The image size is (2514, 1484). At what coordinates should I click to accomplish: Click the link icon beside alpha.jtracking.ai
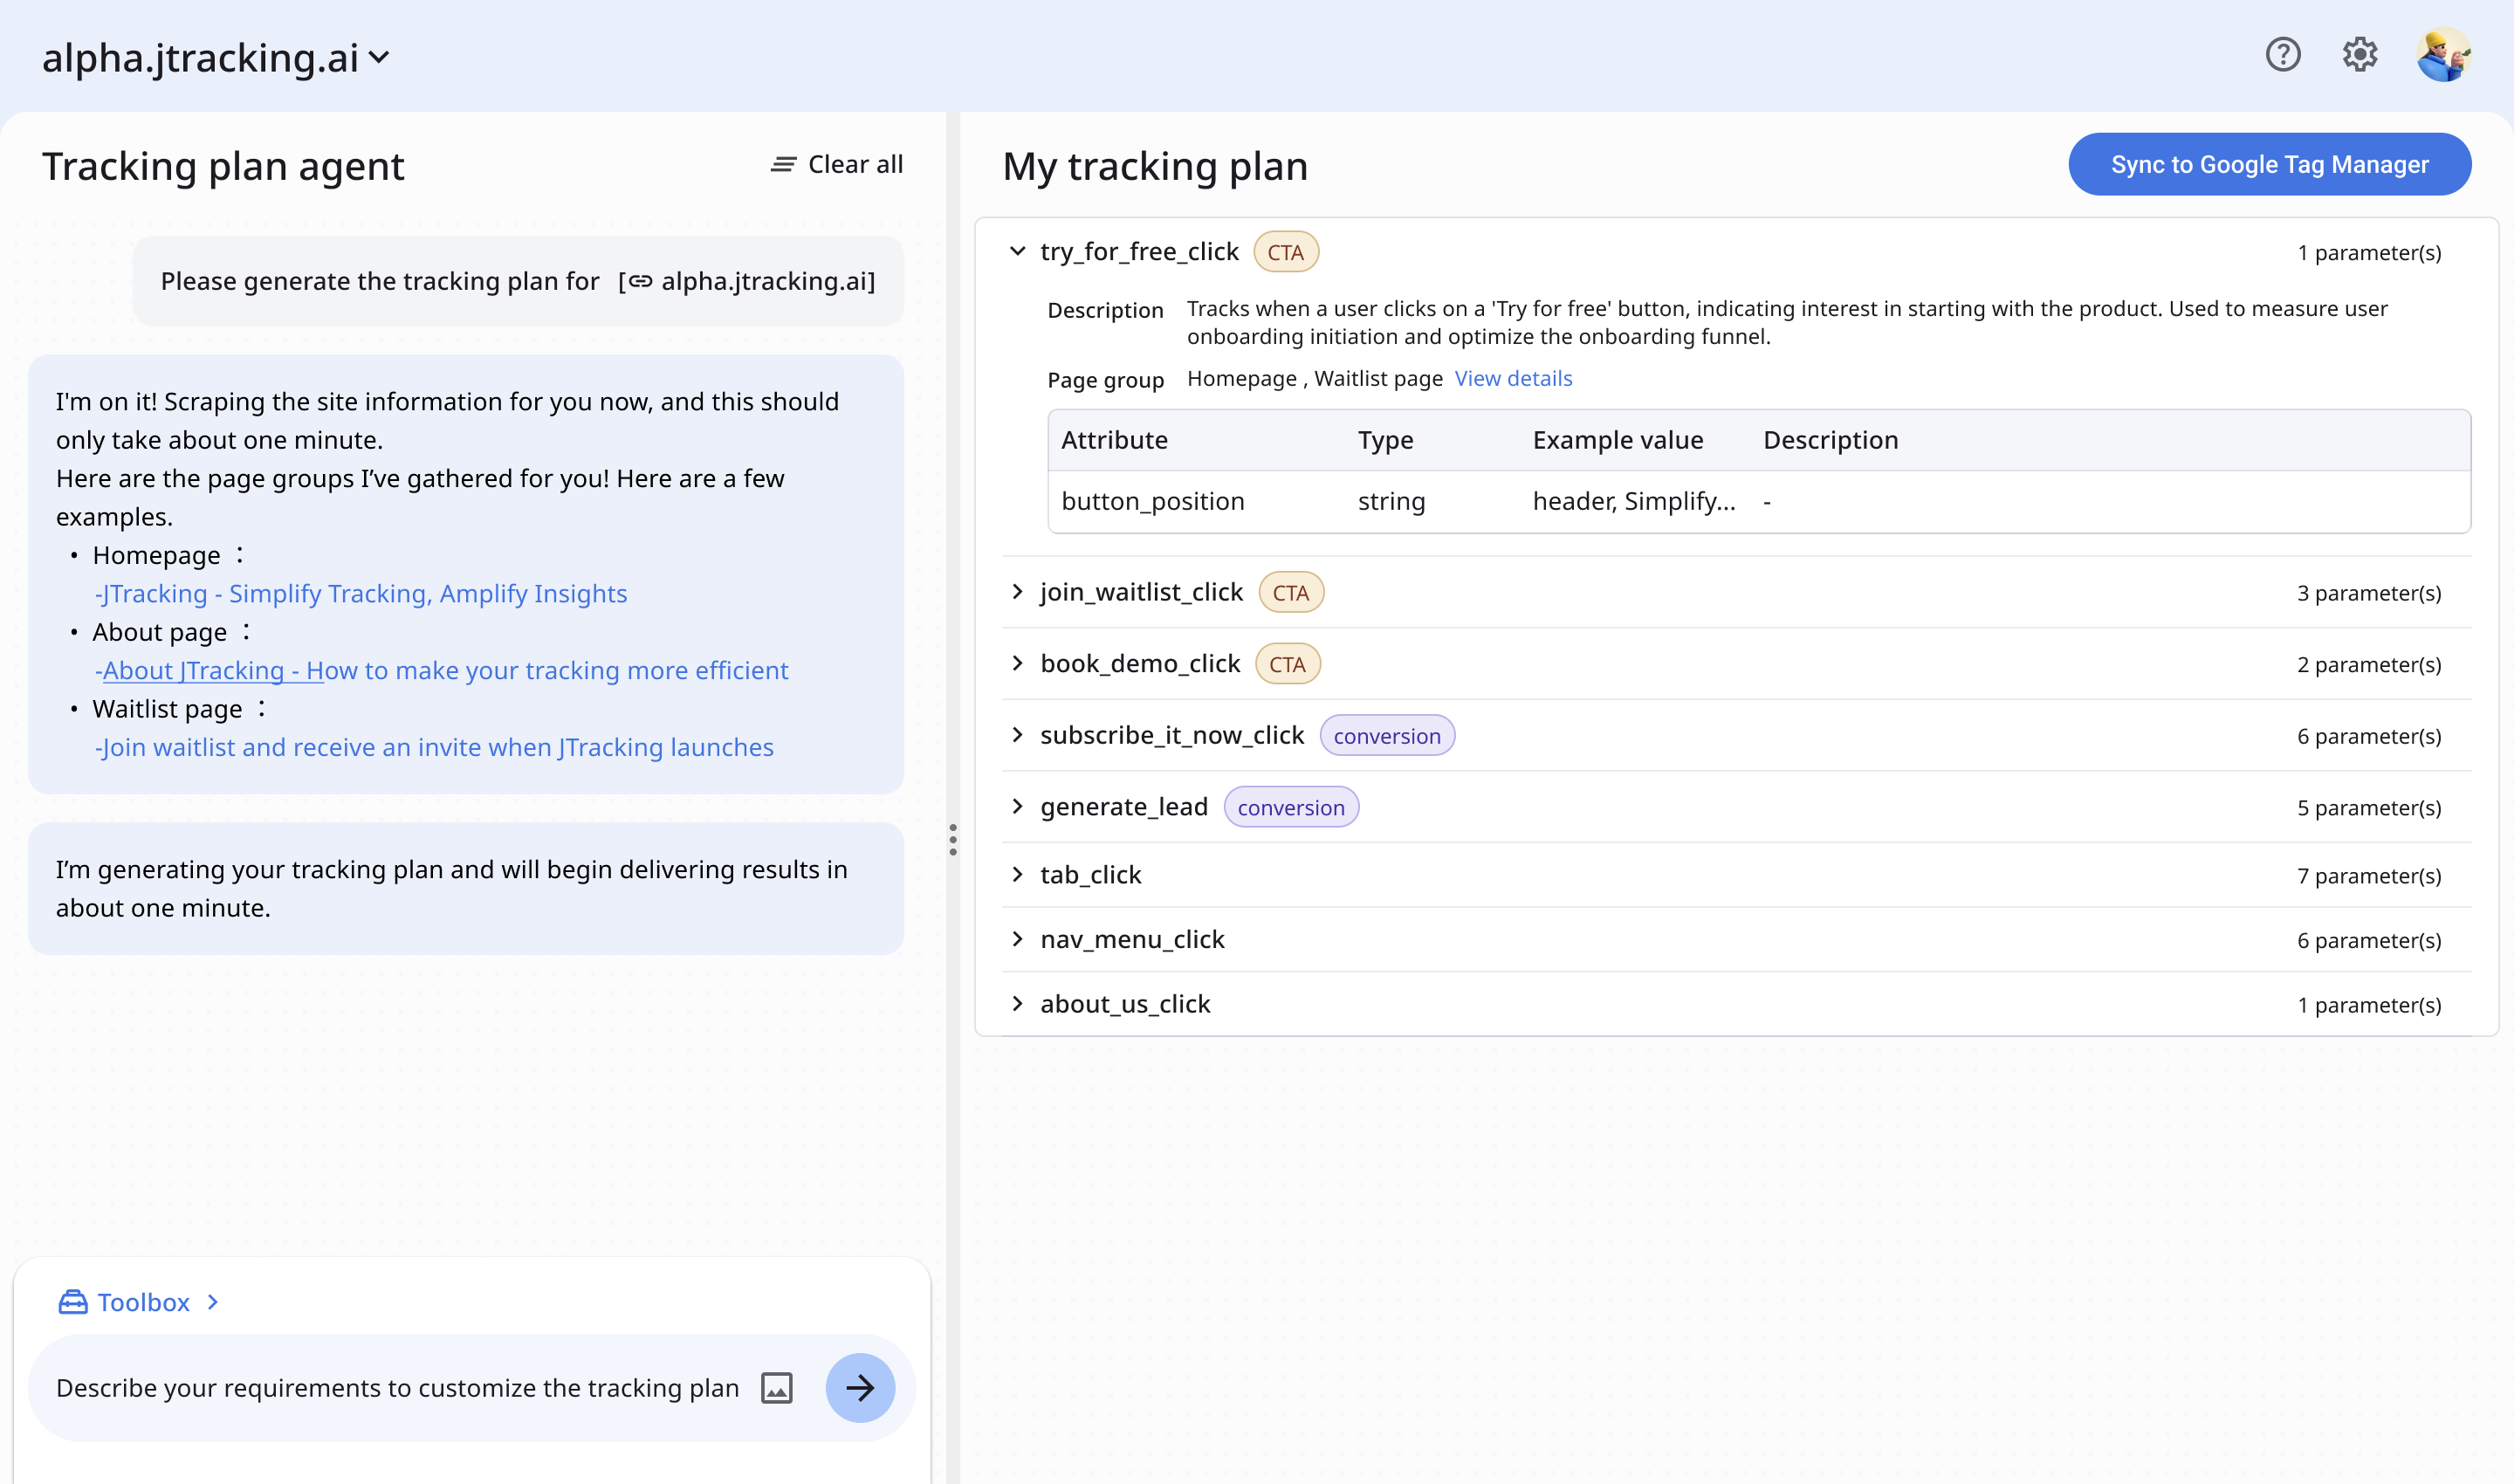(x=640, y=281)
